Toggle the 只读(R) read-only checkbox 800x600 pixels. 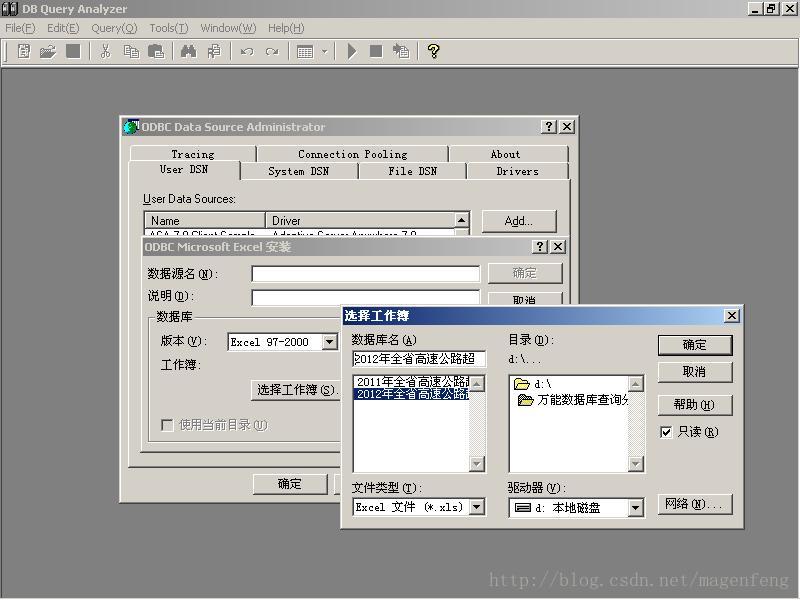666,432
